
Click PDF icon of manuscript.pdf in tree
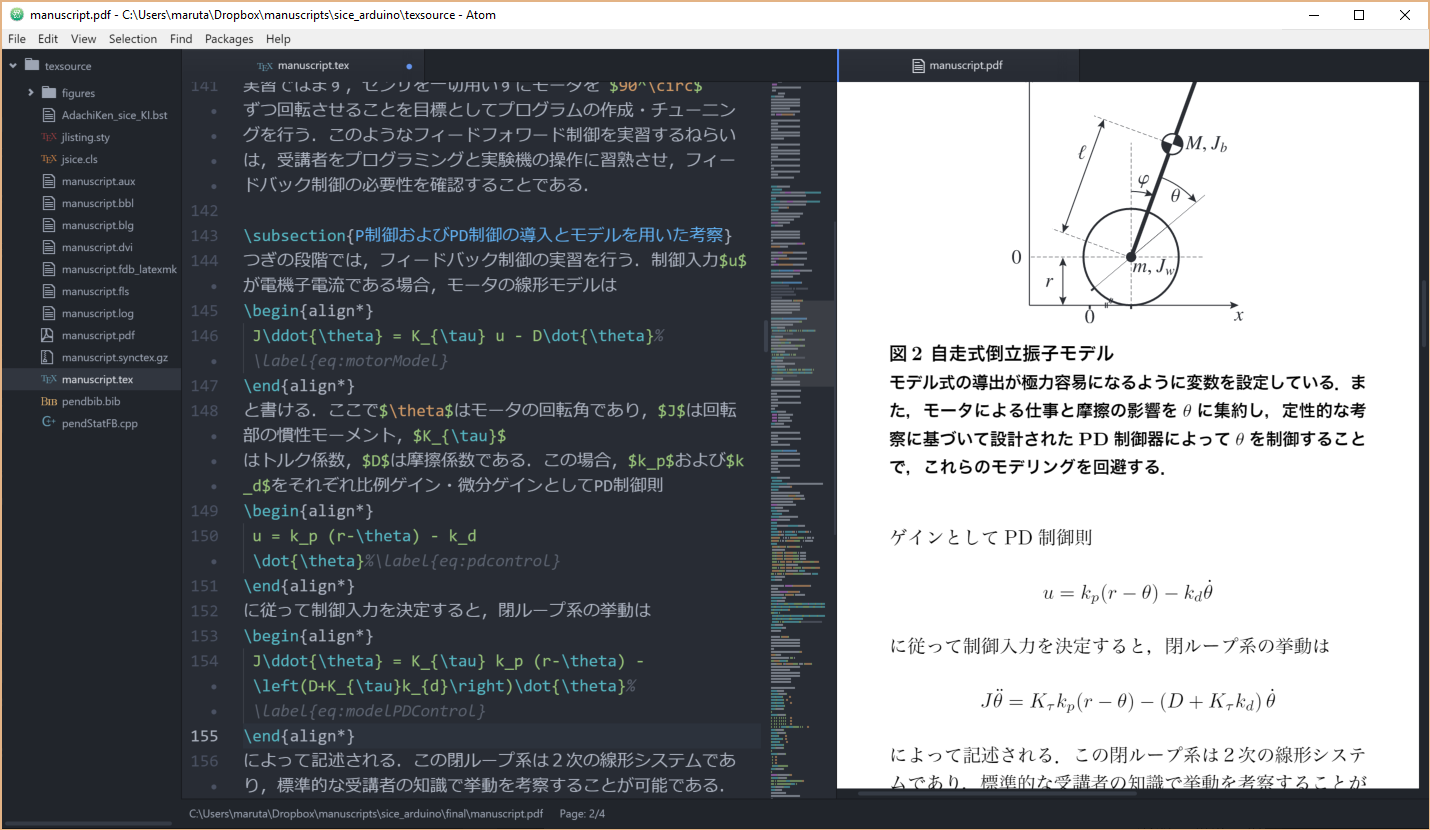pyautogui.click(x=48, y=335)
